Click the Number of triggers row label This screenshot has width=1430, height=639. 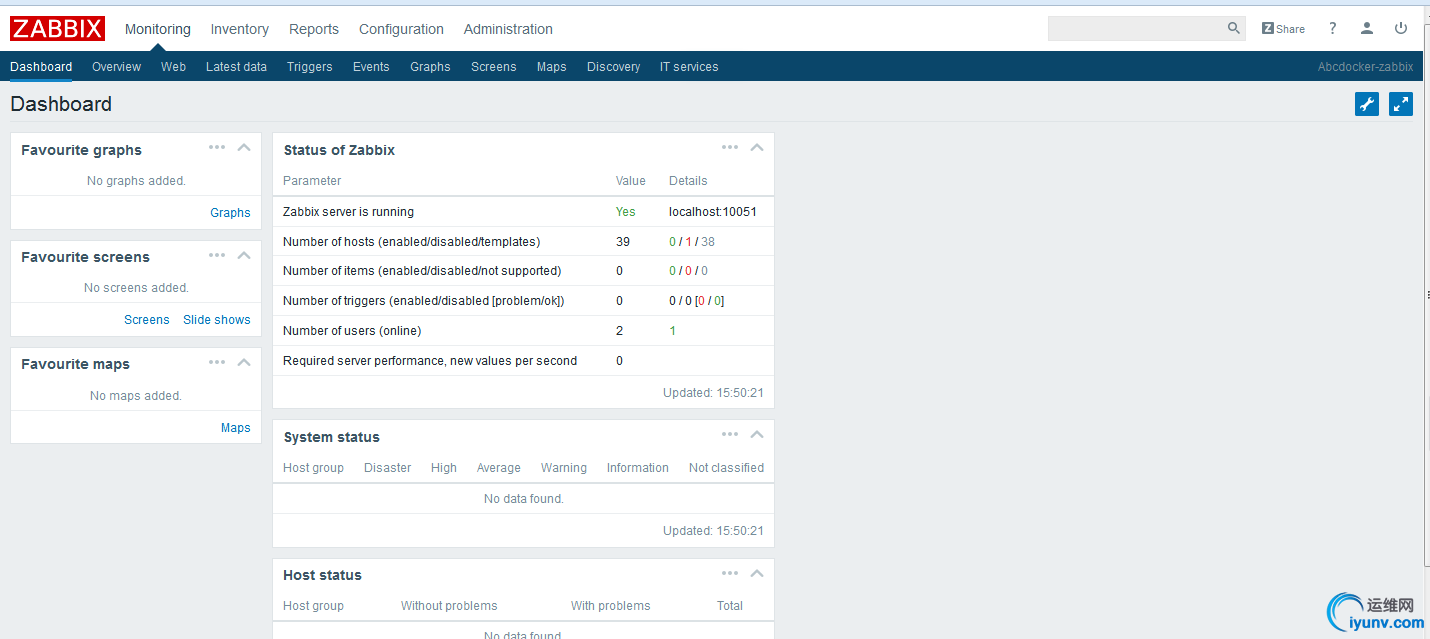(x=424, y=301)
